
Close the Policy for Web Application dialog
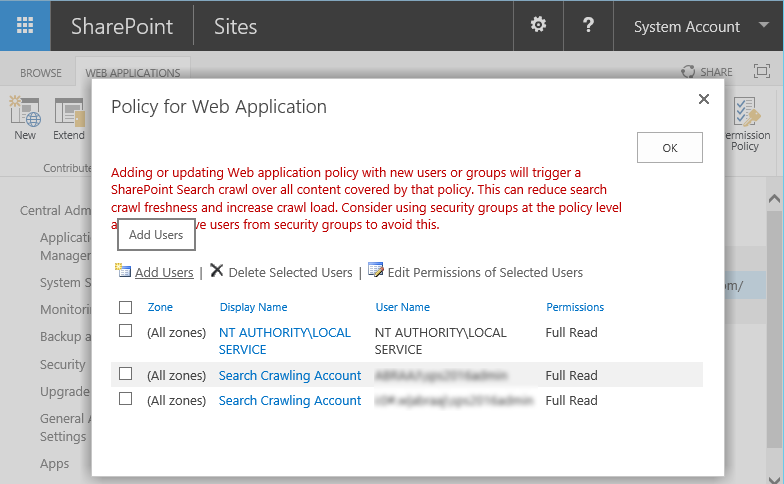point(704,99)
